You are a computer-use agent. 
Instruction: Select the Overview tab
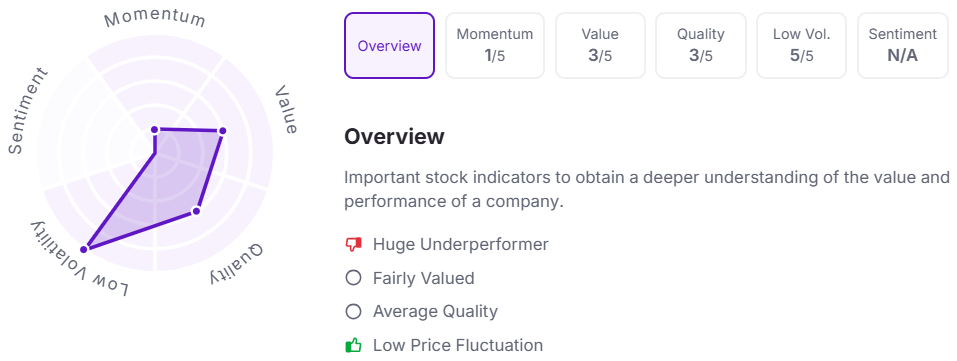click(x=389, y=46)
